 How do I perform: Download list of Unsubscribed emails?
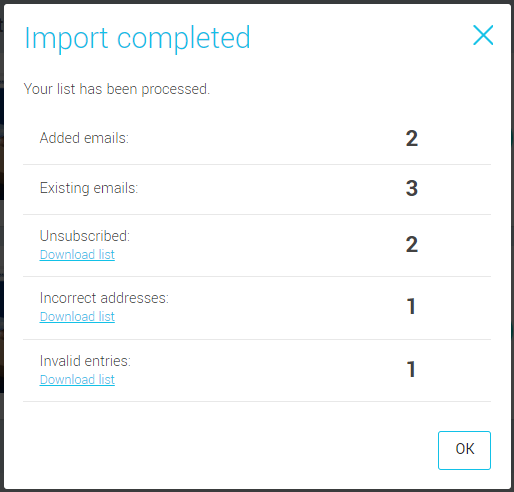(77, 255)
